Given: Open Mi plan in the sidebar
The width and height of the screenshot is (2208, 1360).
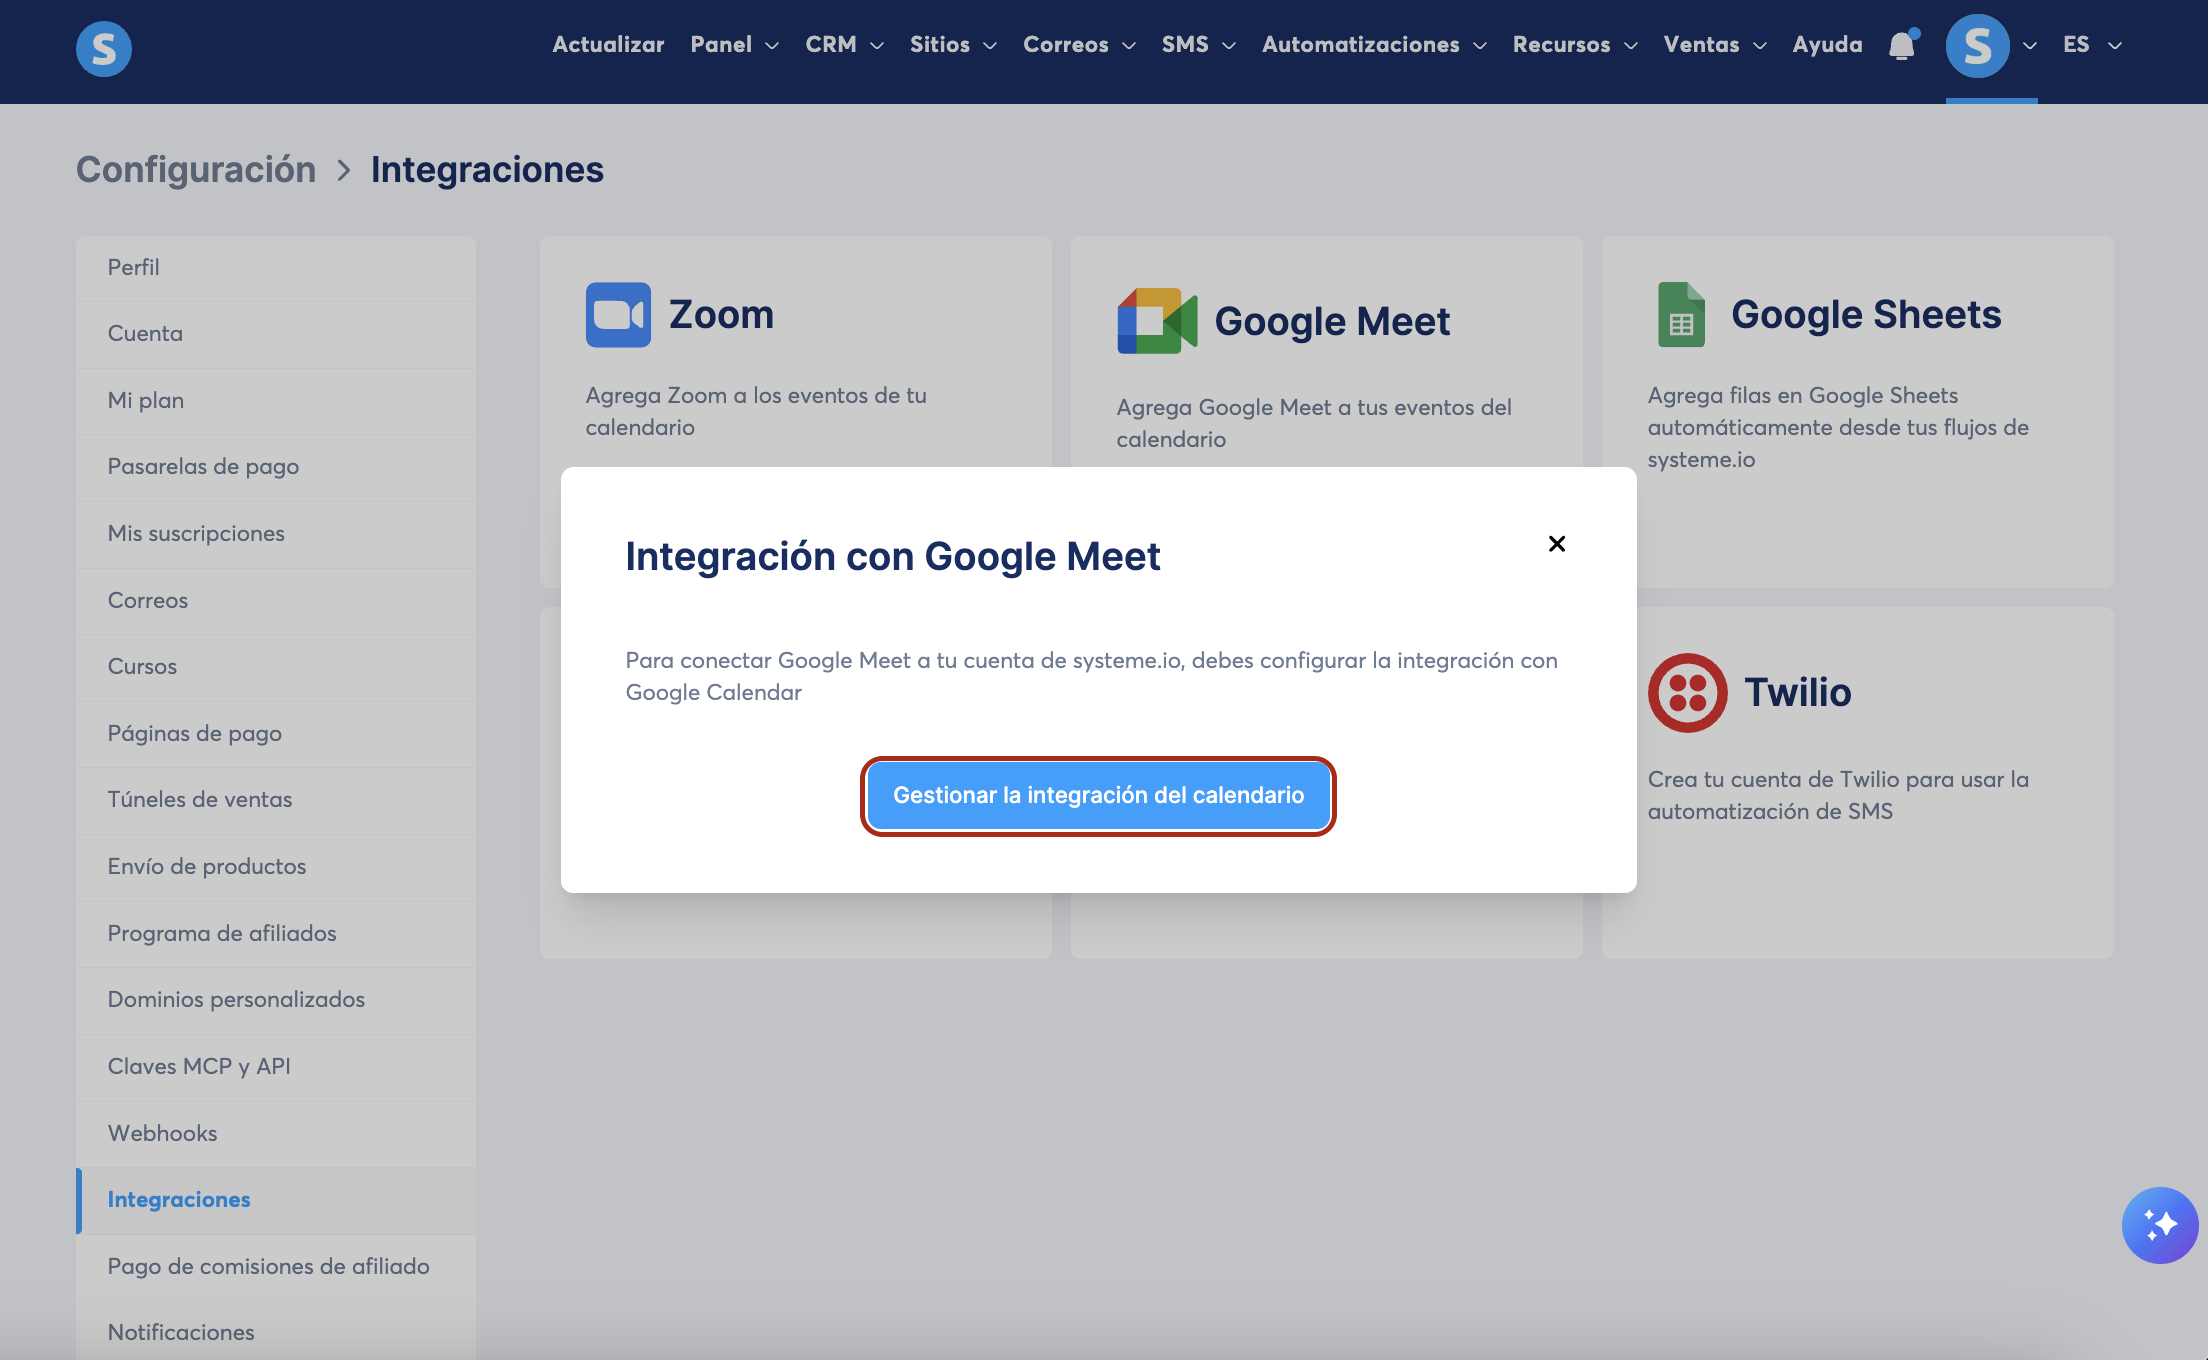Looking at the screenshot, I should coord(276,401).
